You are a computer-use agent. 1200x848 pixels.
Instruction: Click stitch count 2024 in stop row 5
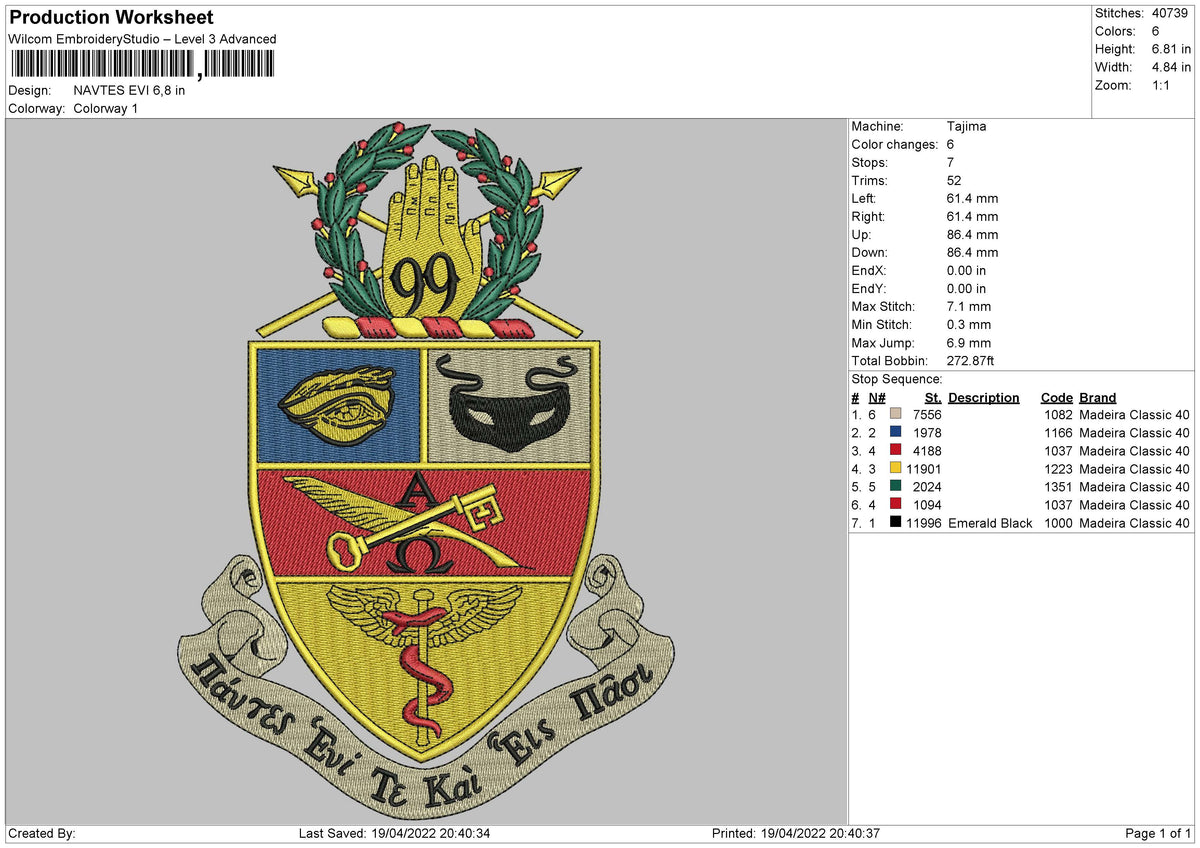tap(927, 487)
